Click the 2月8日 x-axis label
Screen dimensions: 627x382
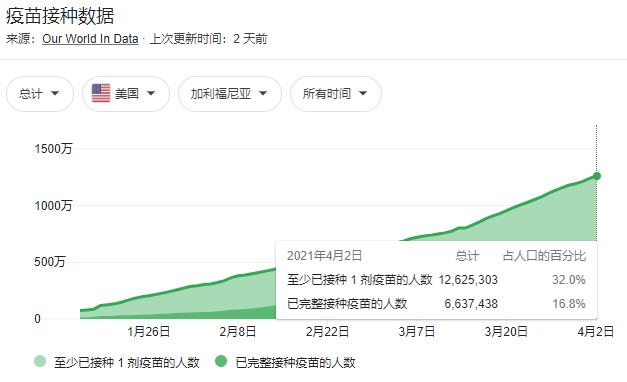click(x=238, y=332)
